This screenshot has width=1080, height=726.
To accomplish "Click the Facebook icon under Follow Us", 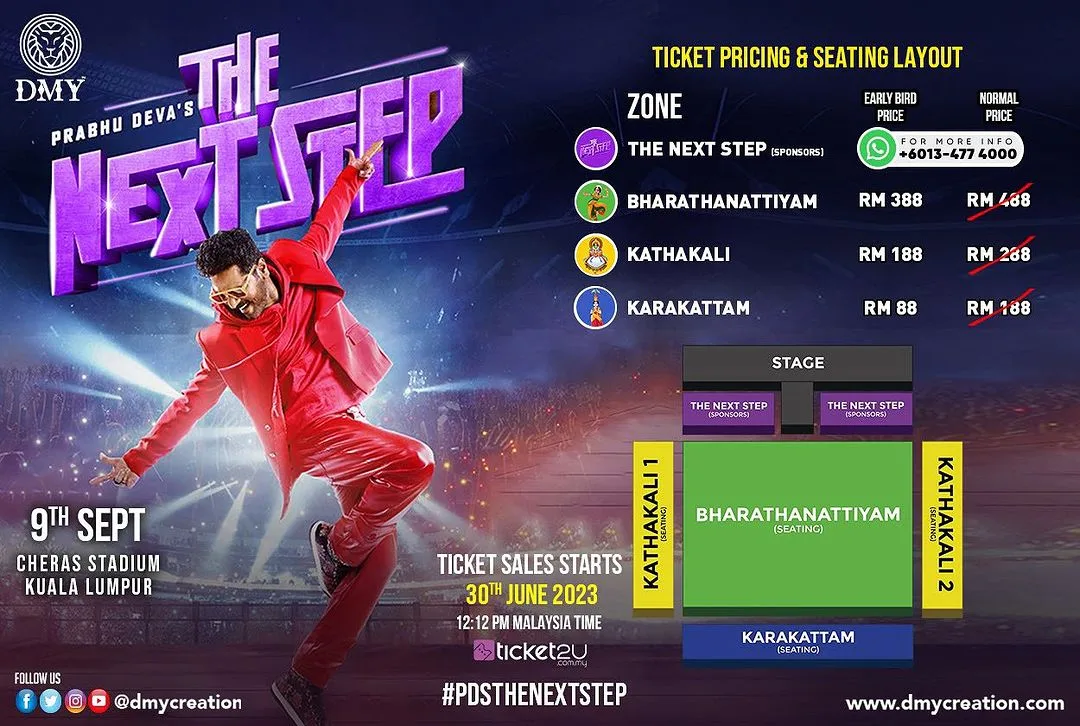I will (x=27, y=701).
